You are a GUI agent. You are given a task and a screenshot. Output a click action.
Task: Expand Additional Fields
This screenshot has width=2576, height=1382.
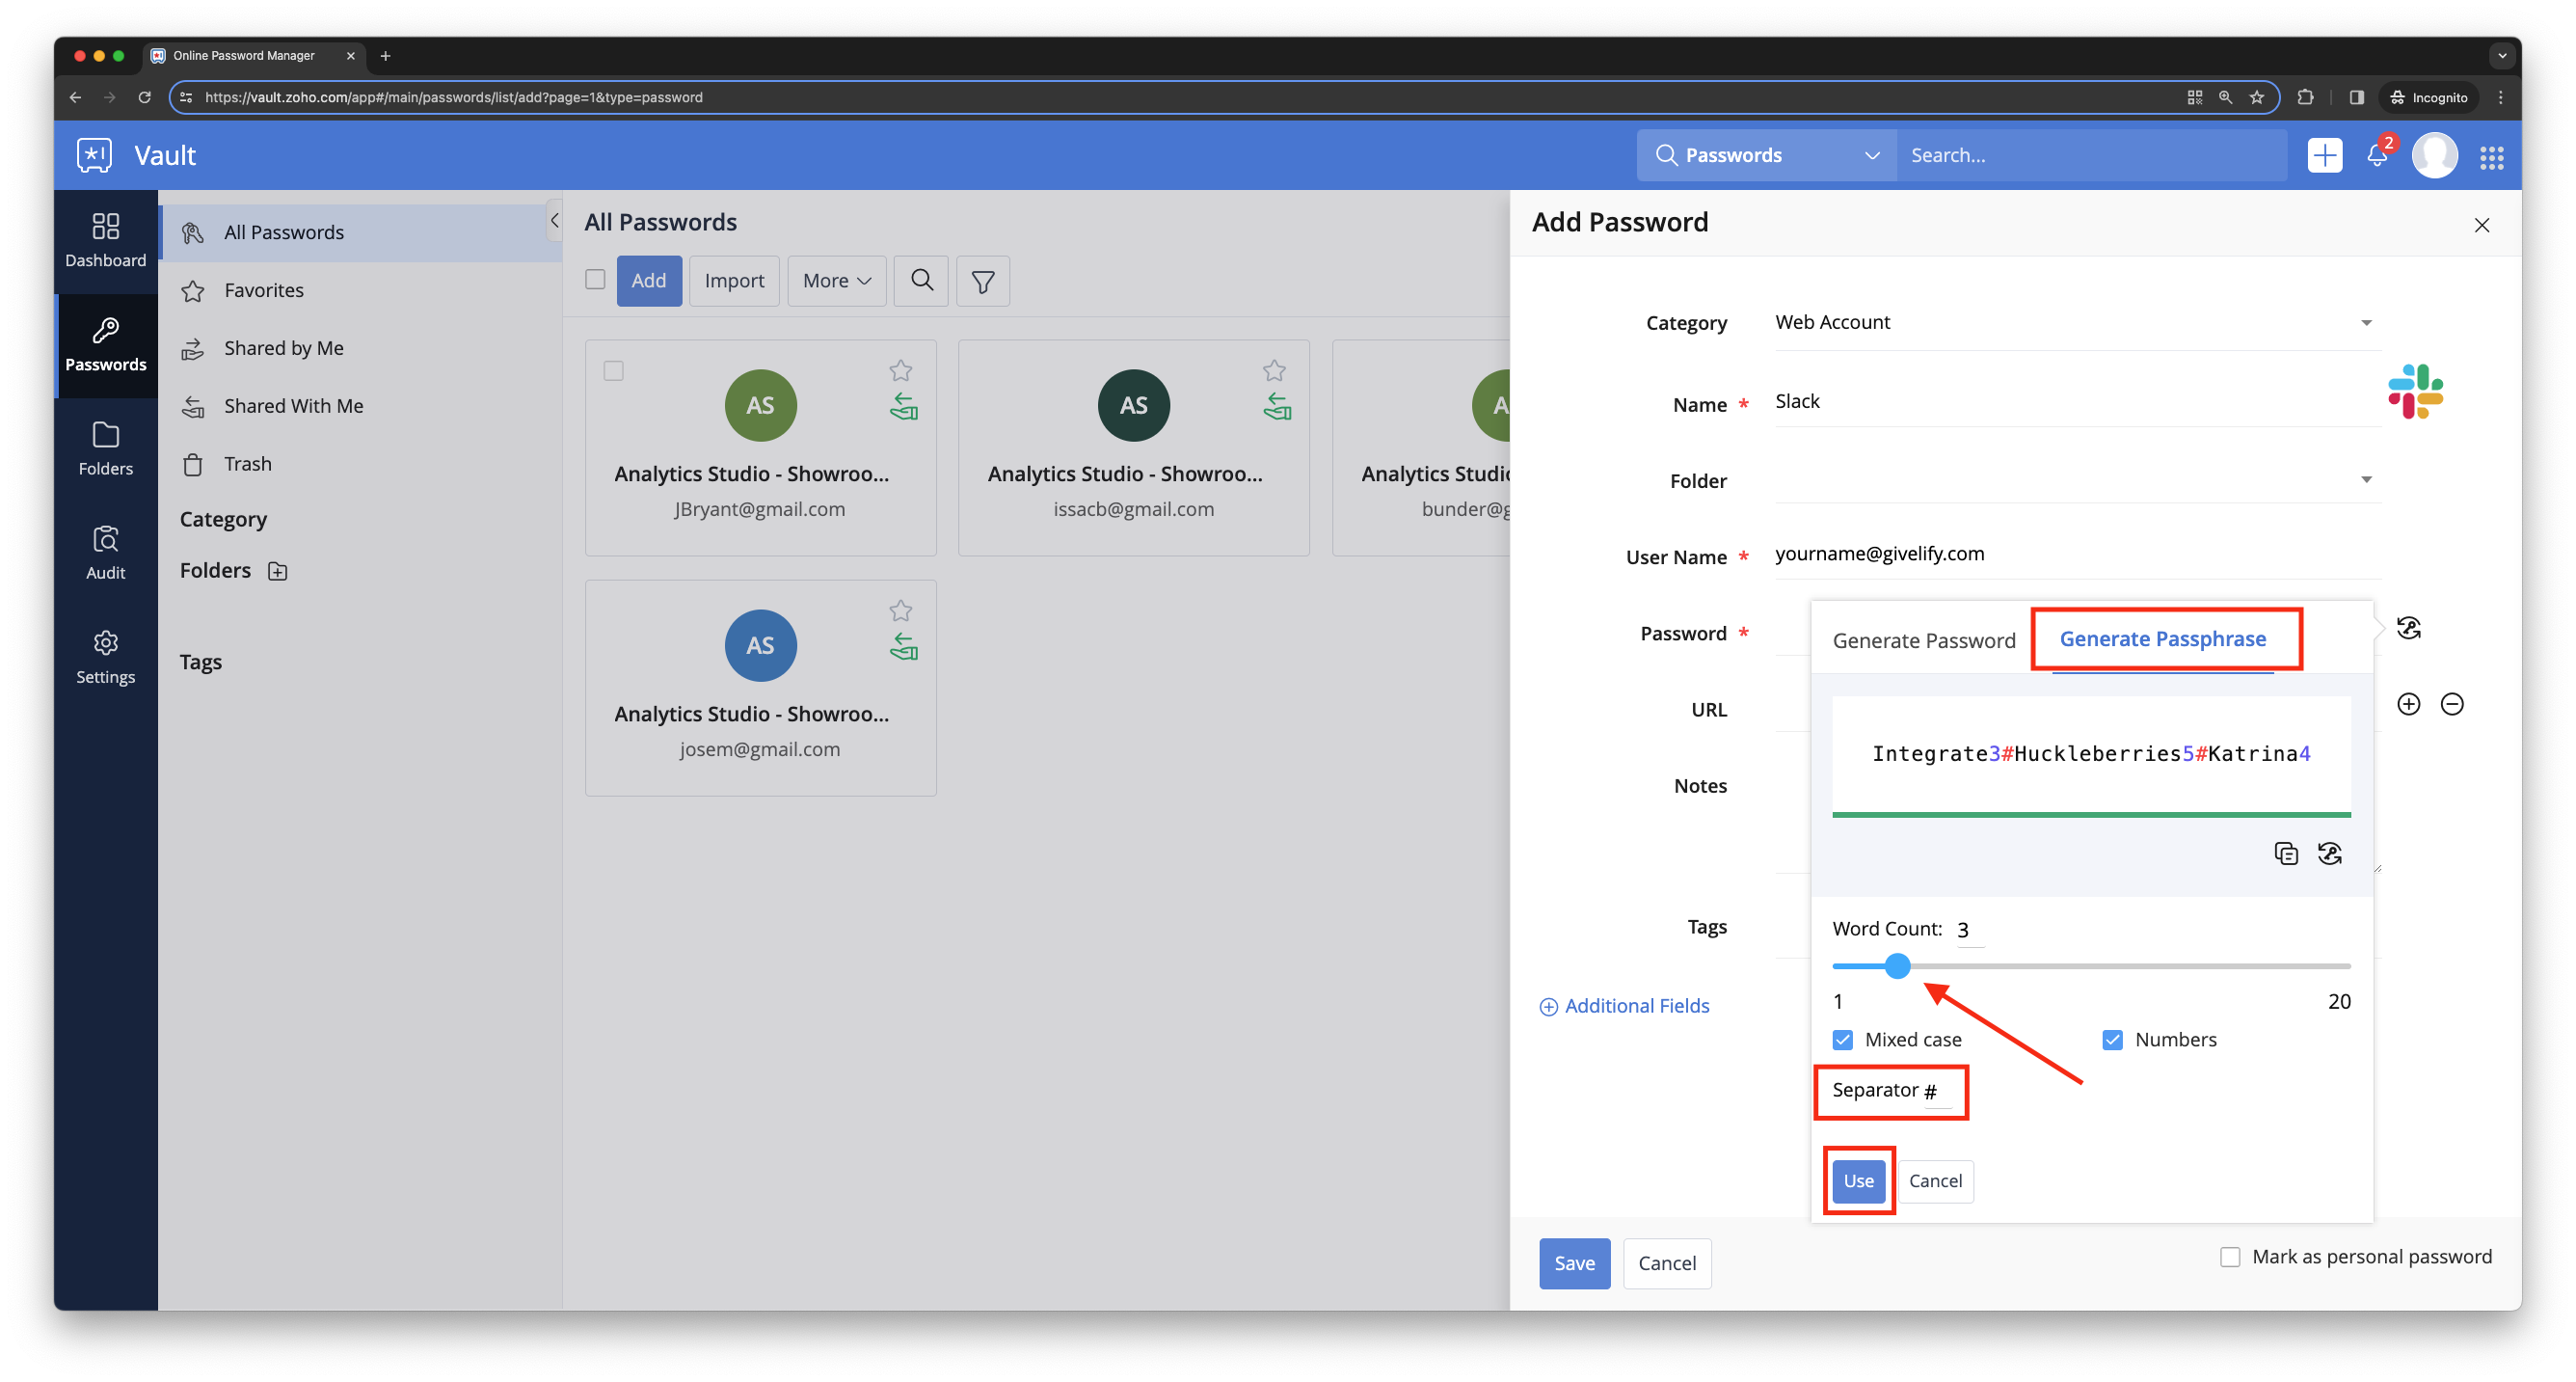1624,1006
